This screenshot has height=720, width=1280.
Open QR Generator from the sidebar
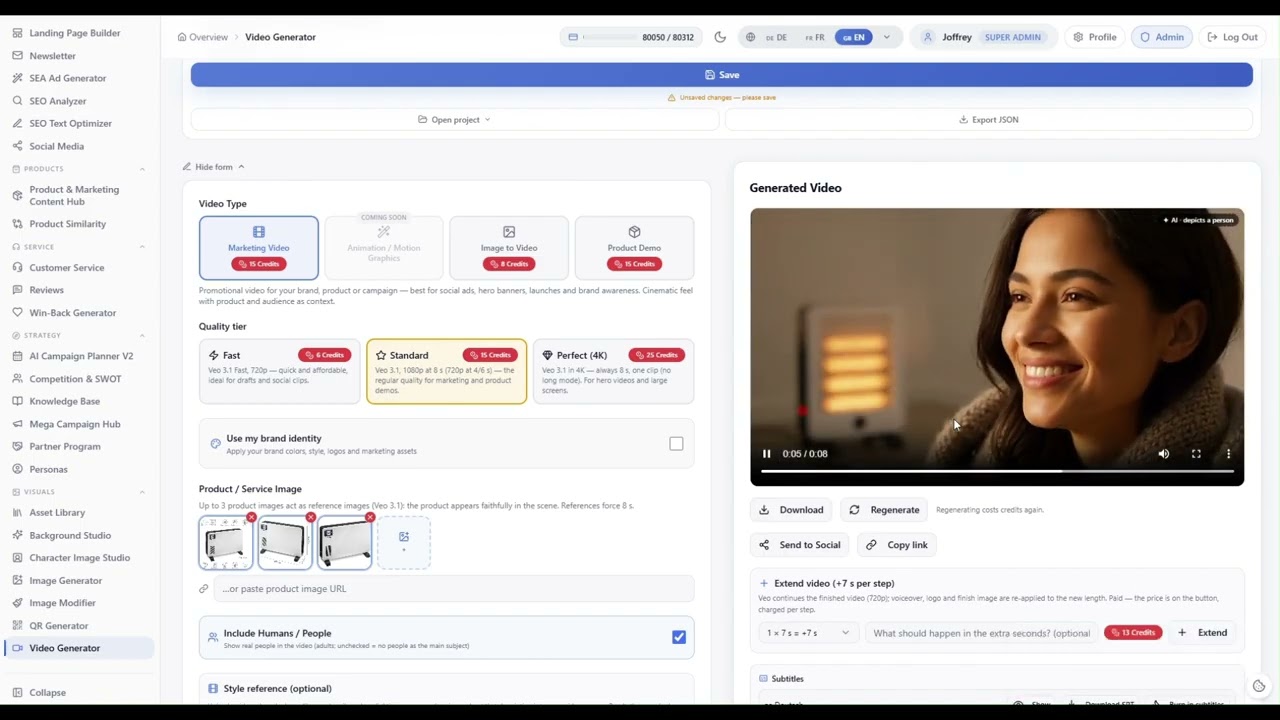[x=59, y=626]
